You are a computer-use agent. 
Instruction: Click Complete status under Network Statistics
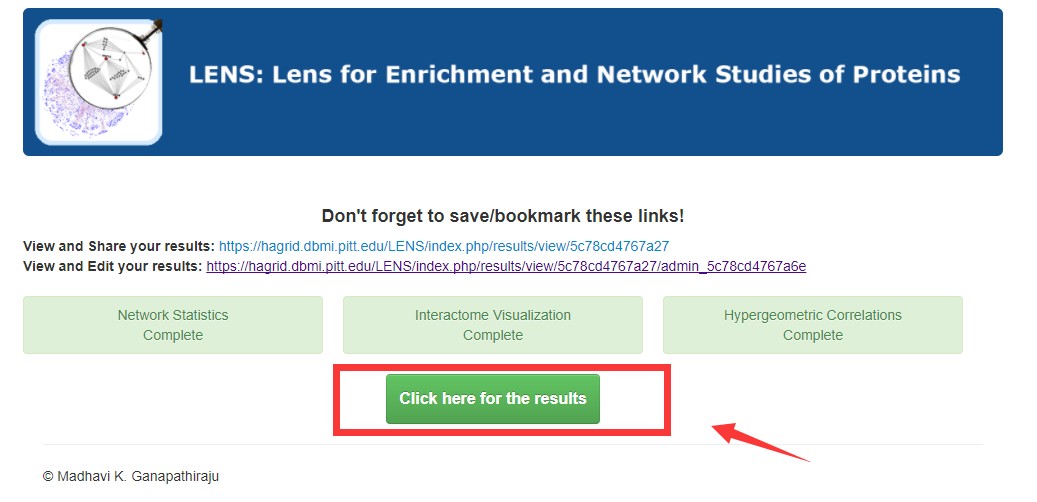tap(173, 335)
